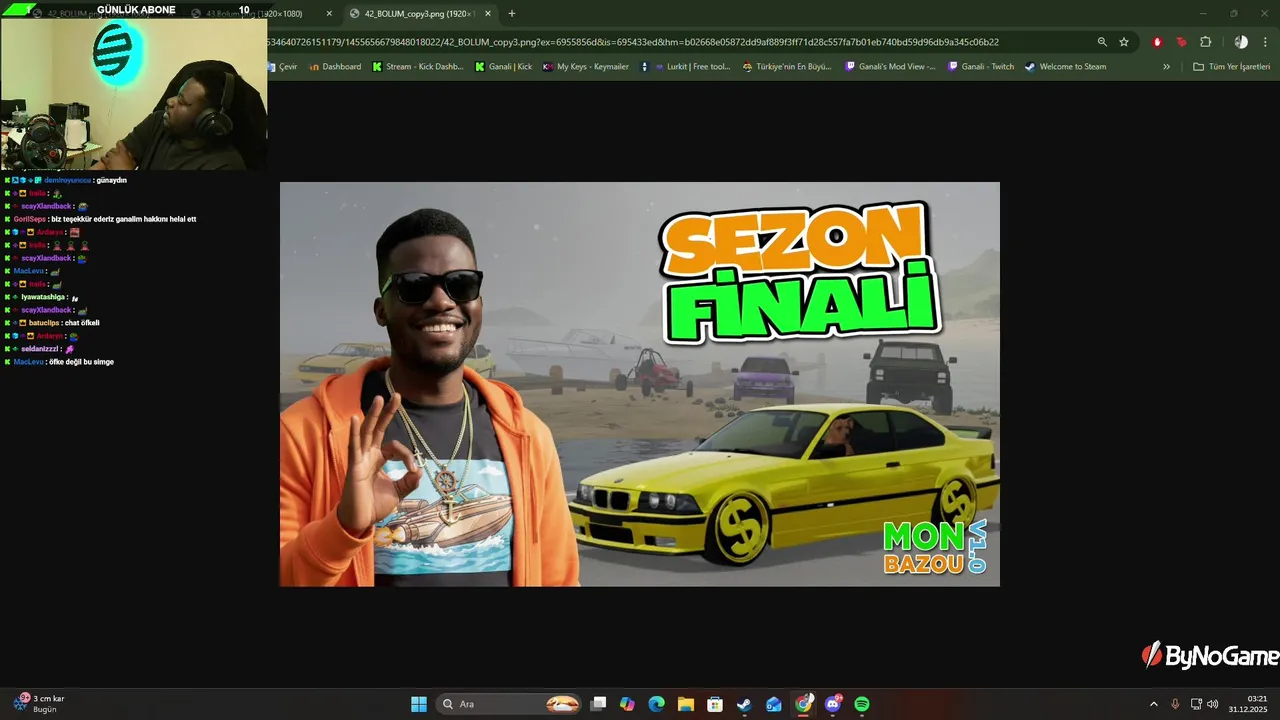Open the Windows Start menu
The height and width of the screenshot is (720, 1280).
point(419,704)
